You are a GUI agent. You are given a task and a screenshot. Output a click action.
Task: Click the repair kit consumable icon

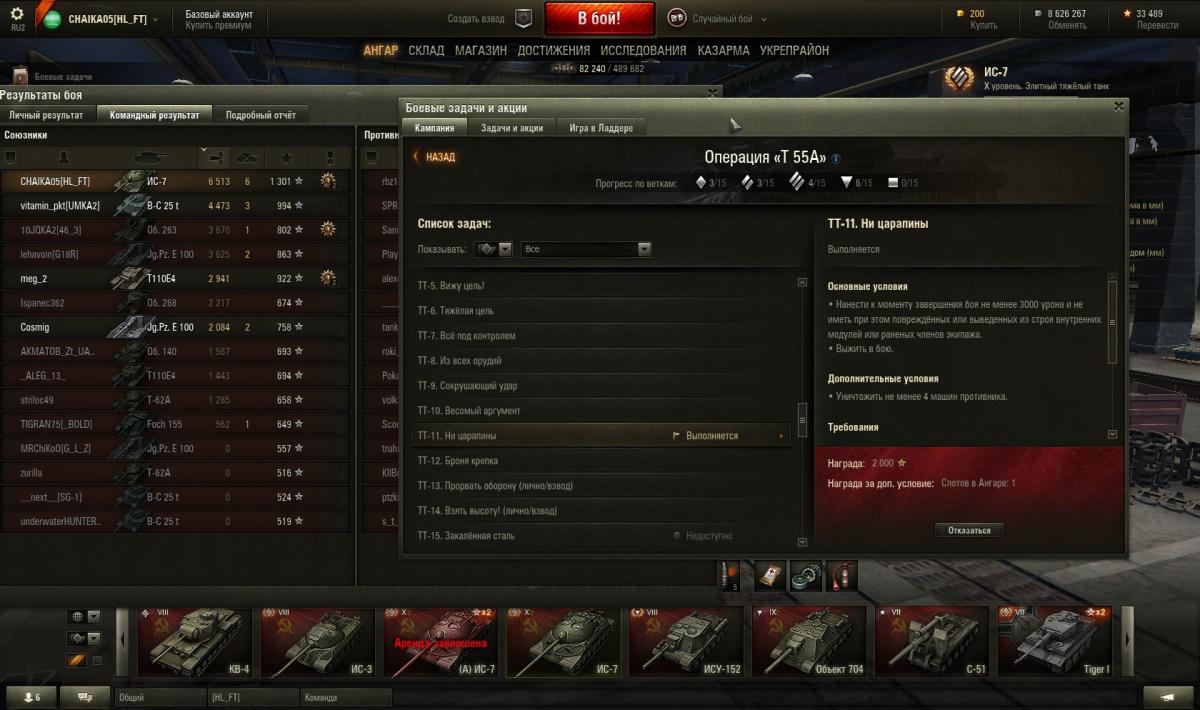(769, 574)
